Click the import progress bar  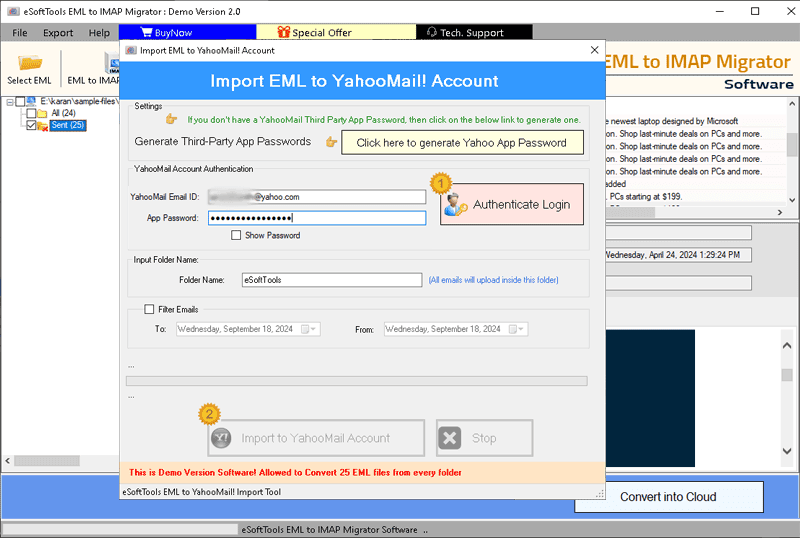pos(357,381)
